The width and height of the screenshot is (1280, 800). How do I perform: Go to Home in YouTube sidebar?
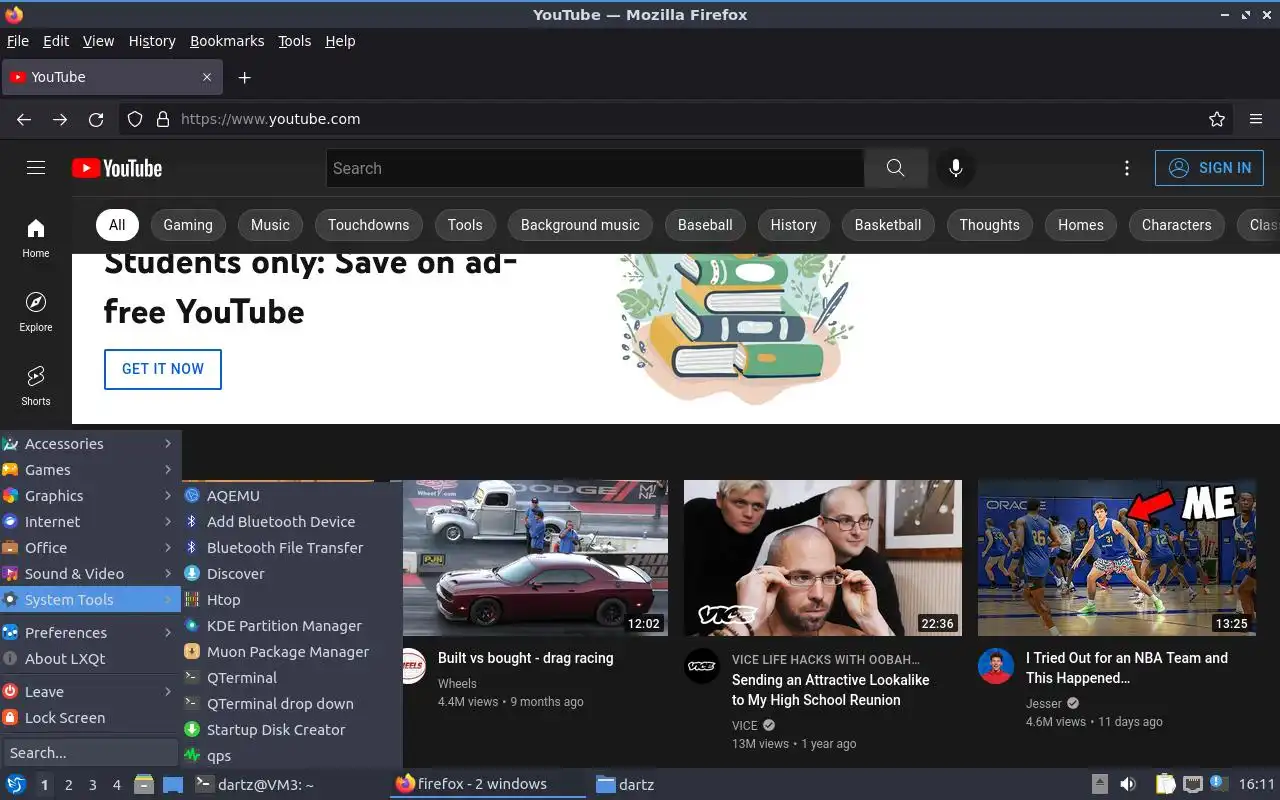[x=36, y=238]
